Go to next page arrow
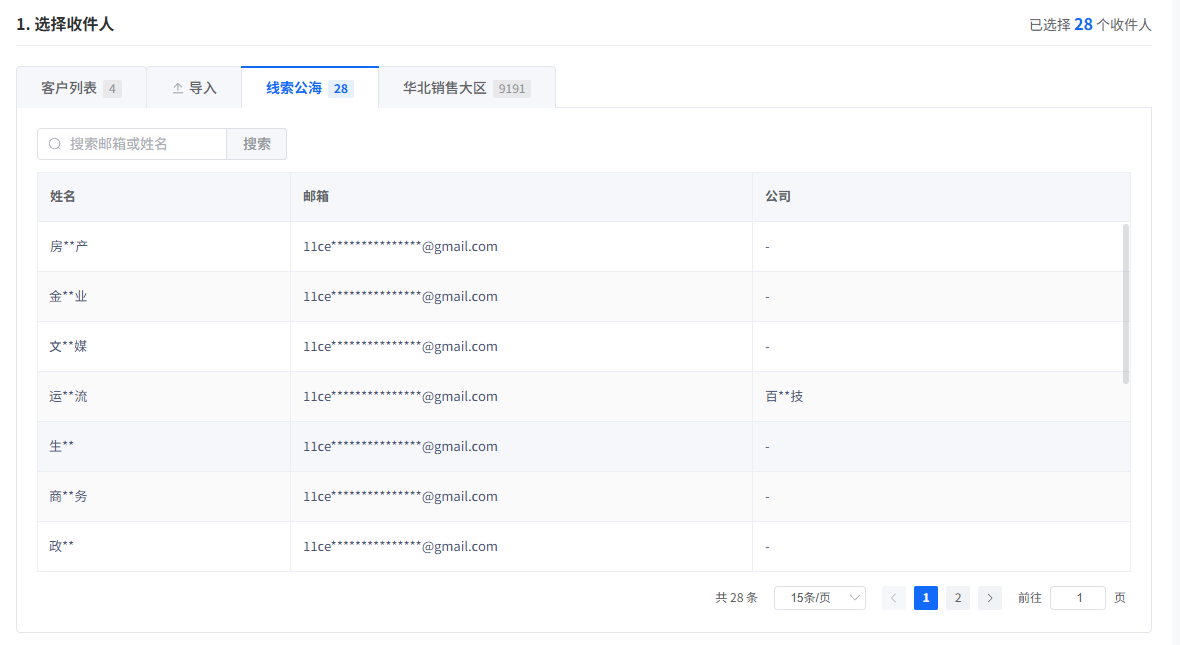The width and height of the screenshot is (1180, 645). tap(990, 598)
